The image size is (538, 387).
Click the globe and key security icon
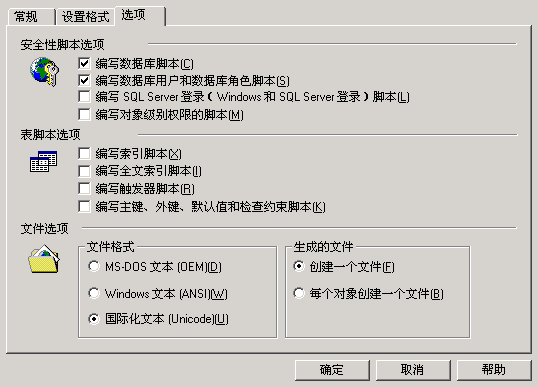44,71
